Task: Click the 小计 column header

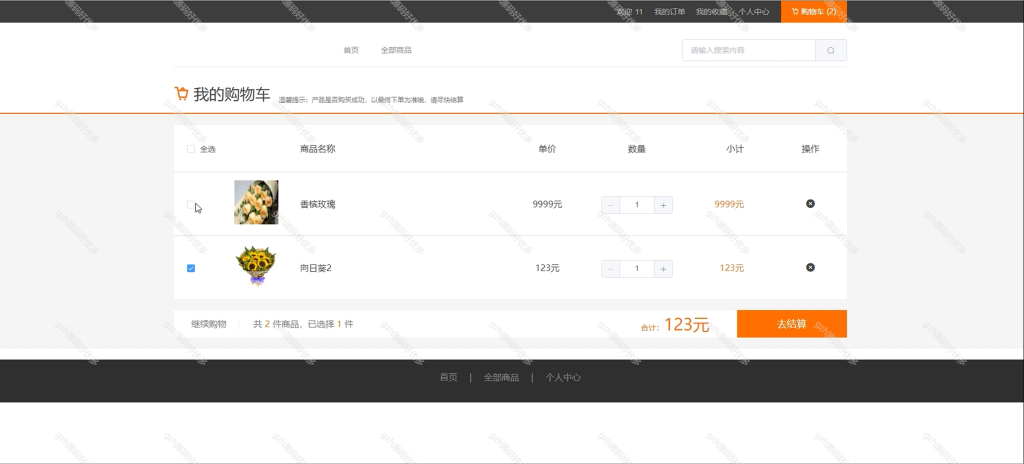Action: tap(735, 148)
